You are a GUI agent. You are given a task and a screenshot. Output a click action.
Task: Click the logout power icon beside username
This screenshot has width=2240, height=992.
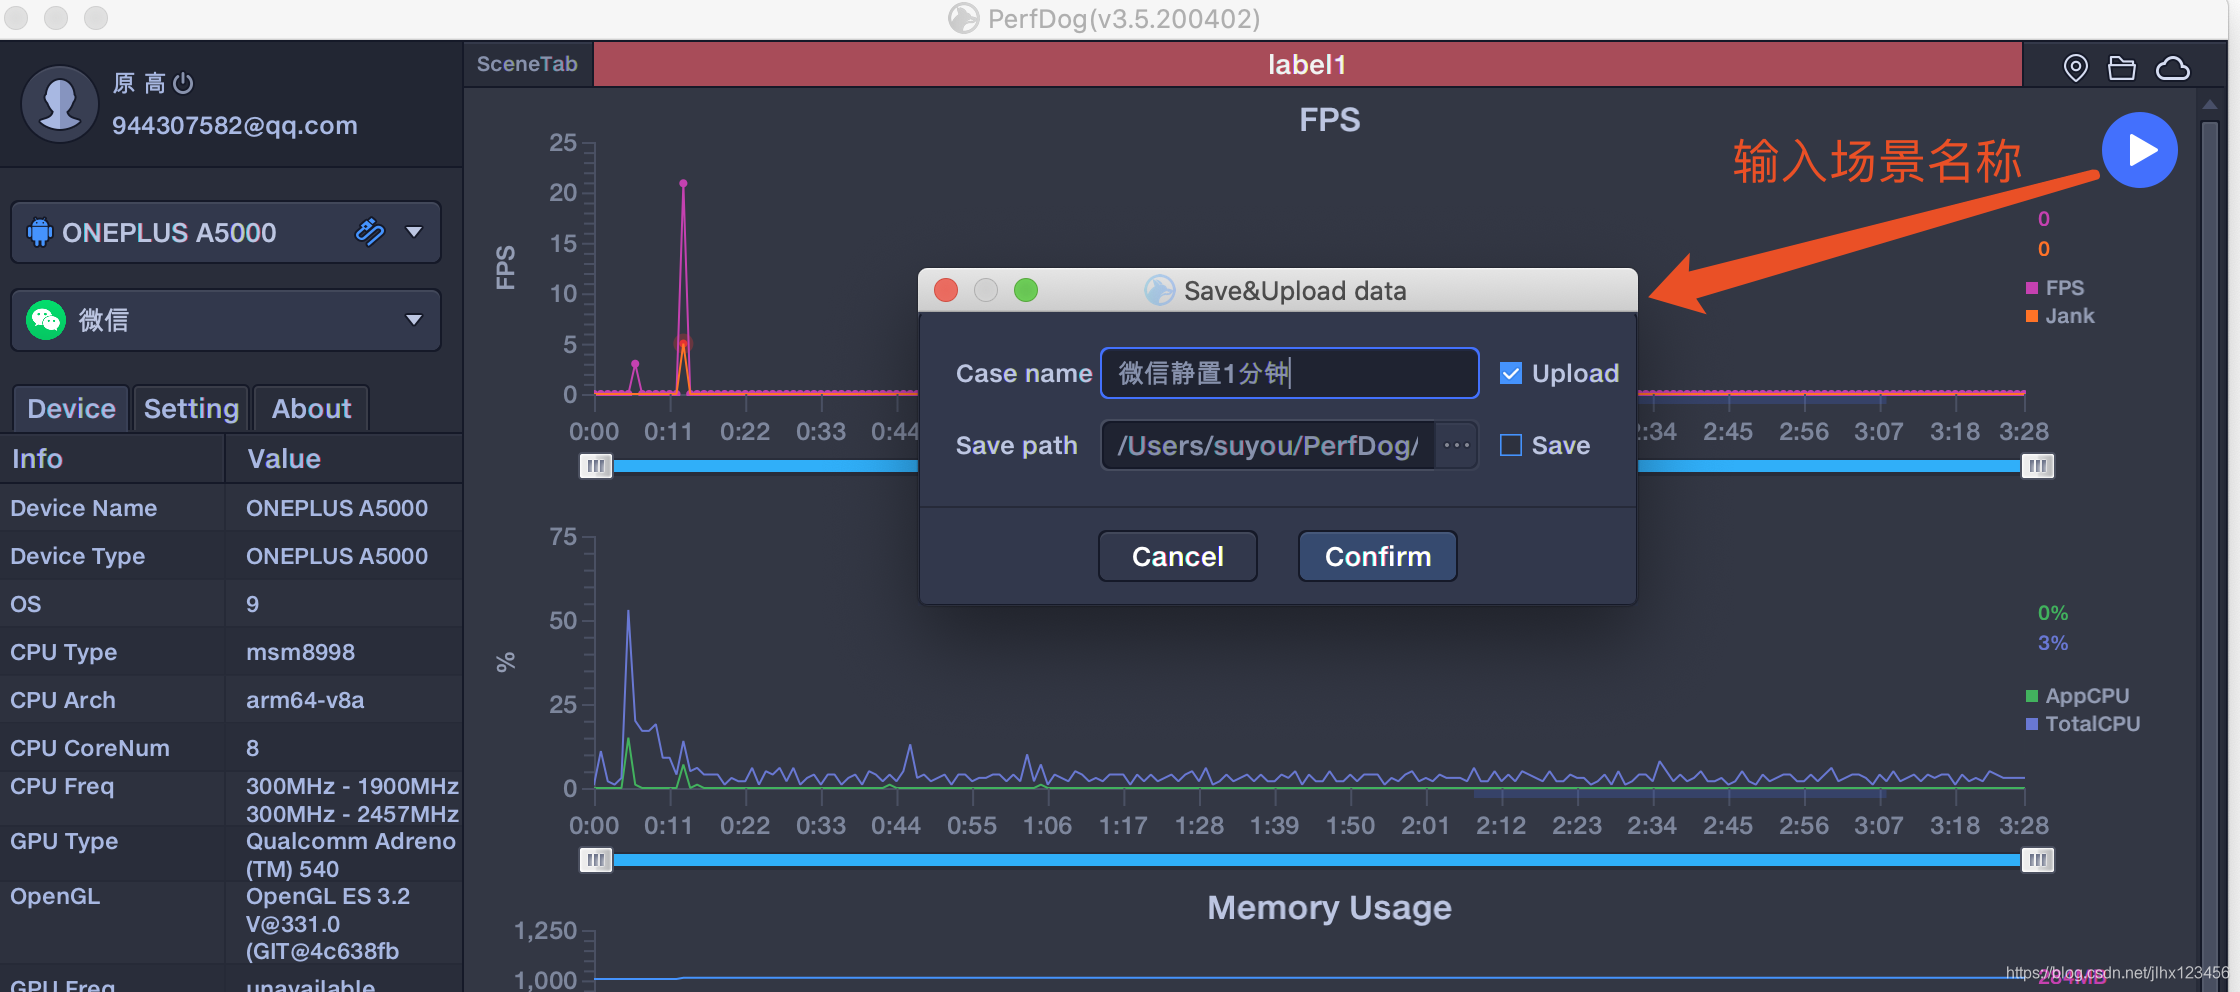183,83
